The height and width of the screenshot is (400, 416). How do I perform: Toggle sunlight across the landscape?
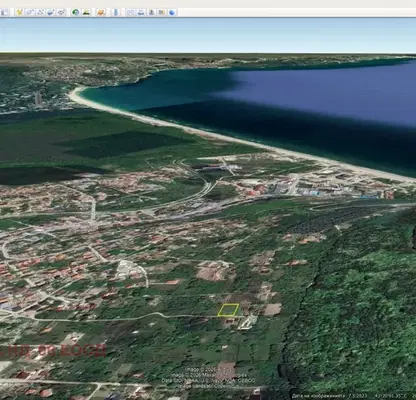coord(86,12)
